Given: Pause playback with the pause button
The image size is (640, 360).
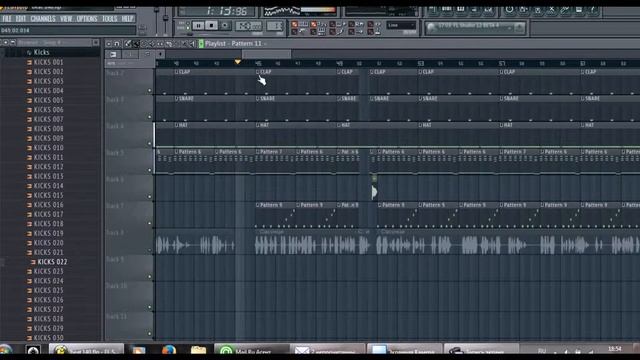Looking at the screenshot, I should (198, 26).
